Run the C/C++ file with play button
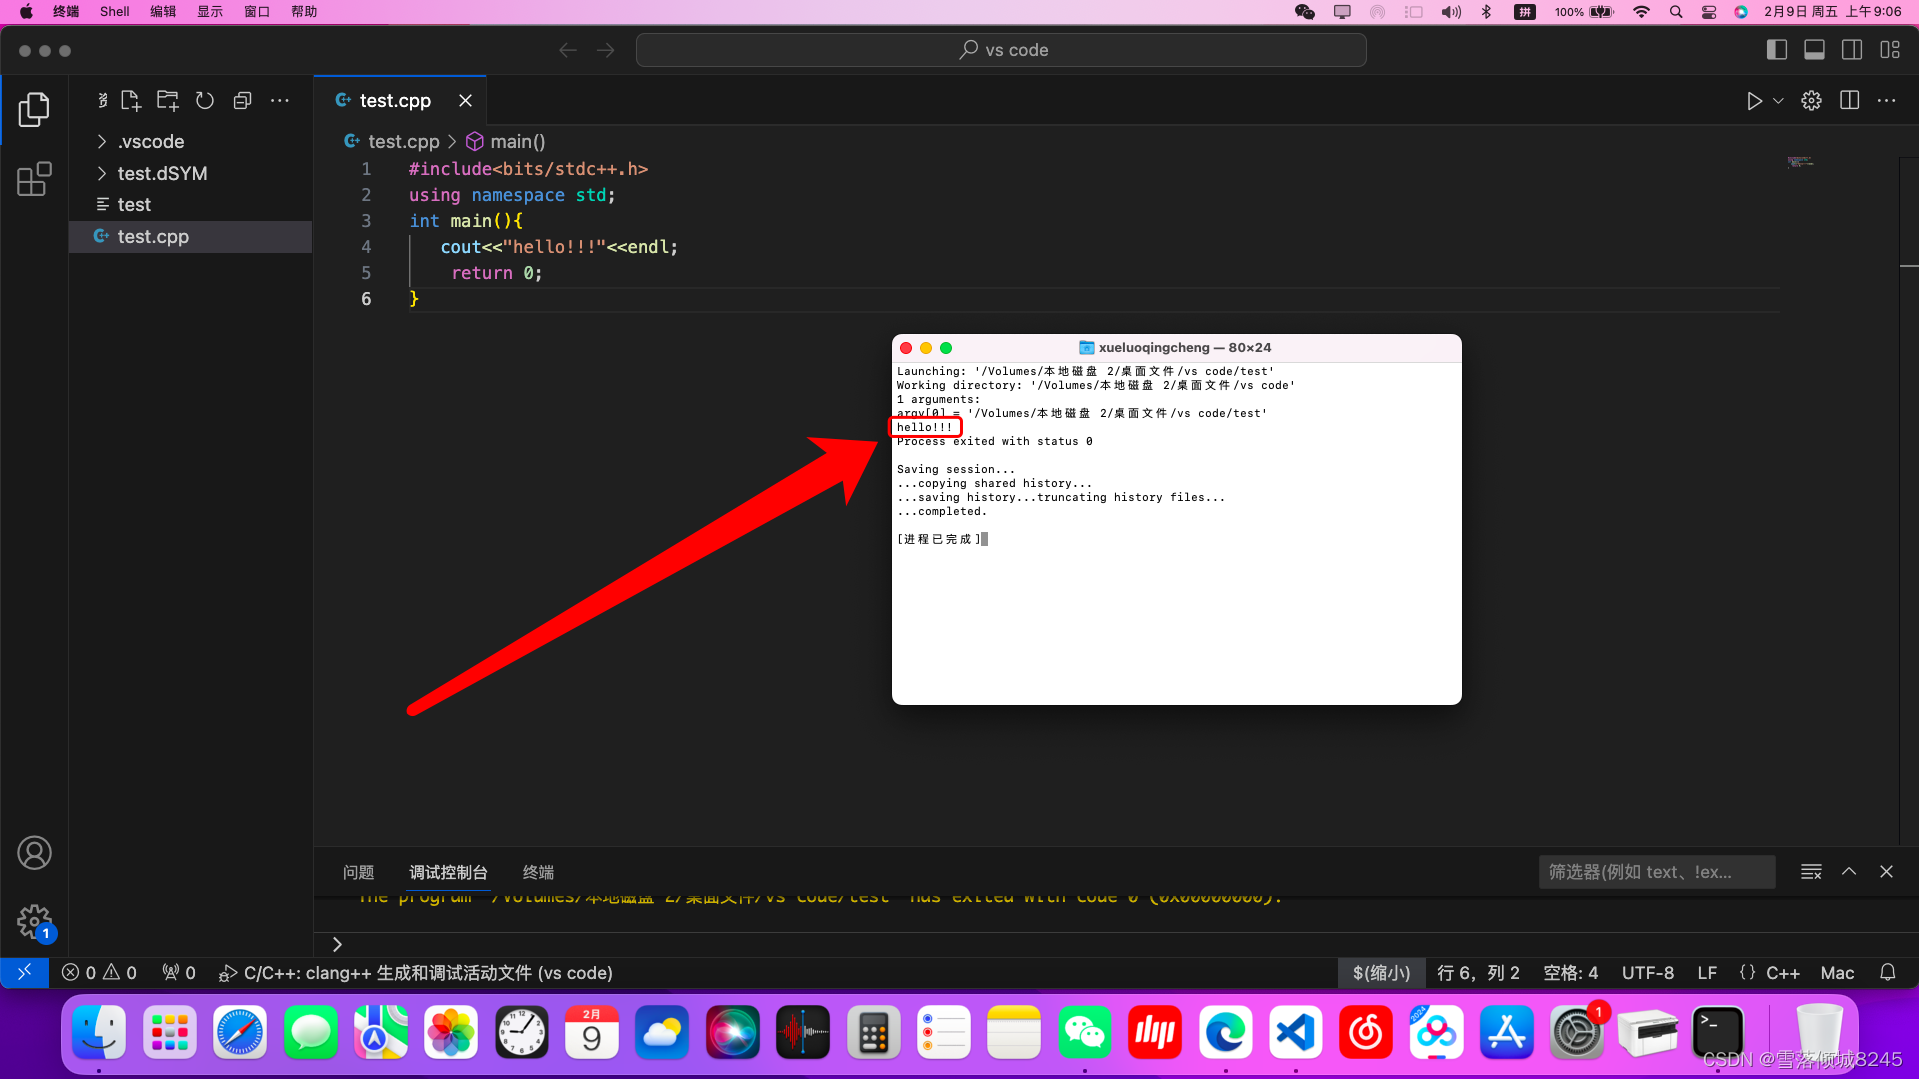 (x=1753, y=101)
